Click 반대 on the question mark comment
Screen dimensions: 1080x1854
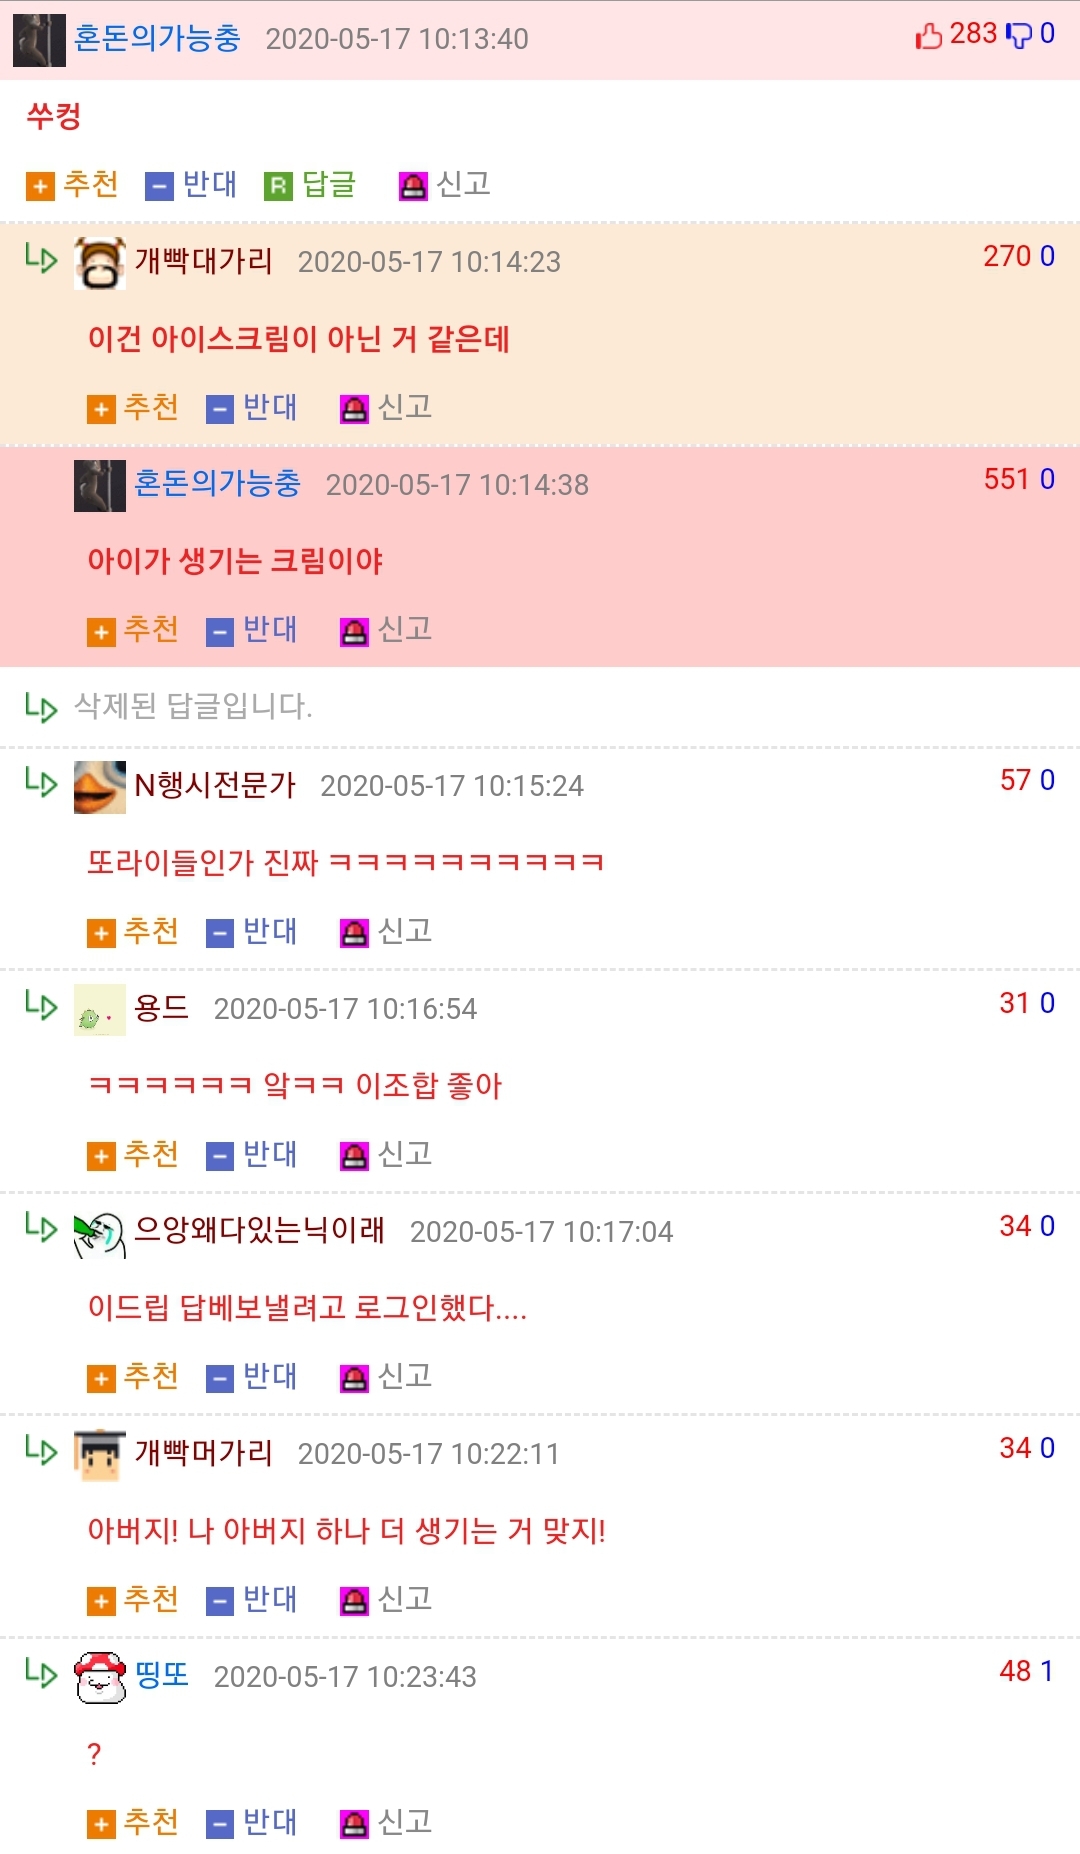252,1823
